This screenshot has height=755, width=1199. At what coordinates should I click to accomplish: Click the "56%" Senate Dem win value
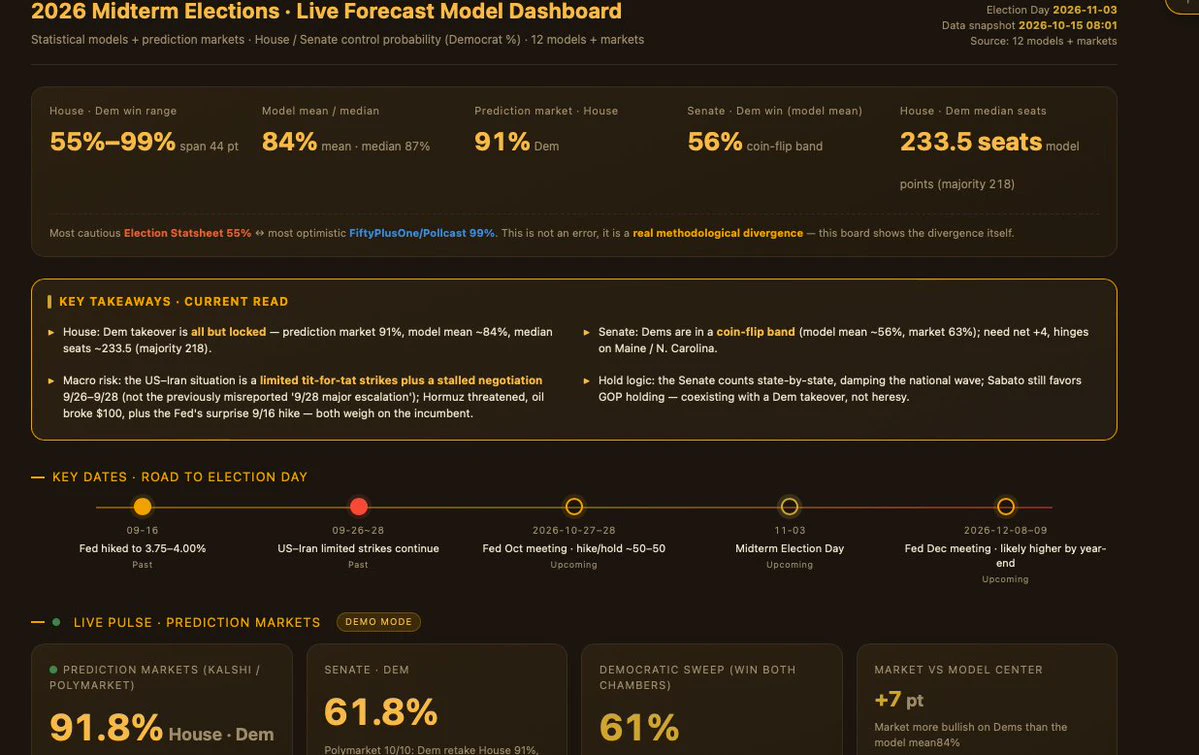[x=714, y=142]
